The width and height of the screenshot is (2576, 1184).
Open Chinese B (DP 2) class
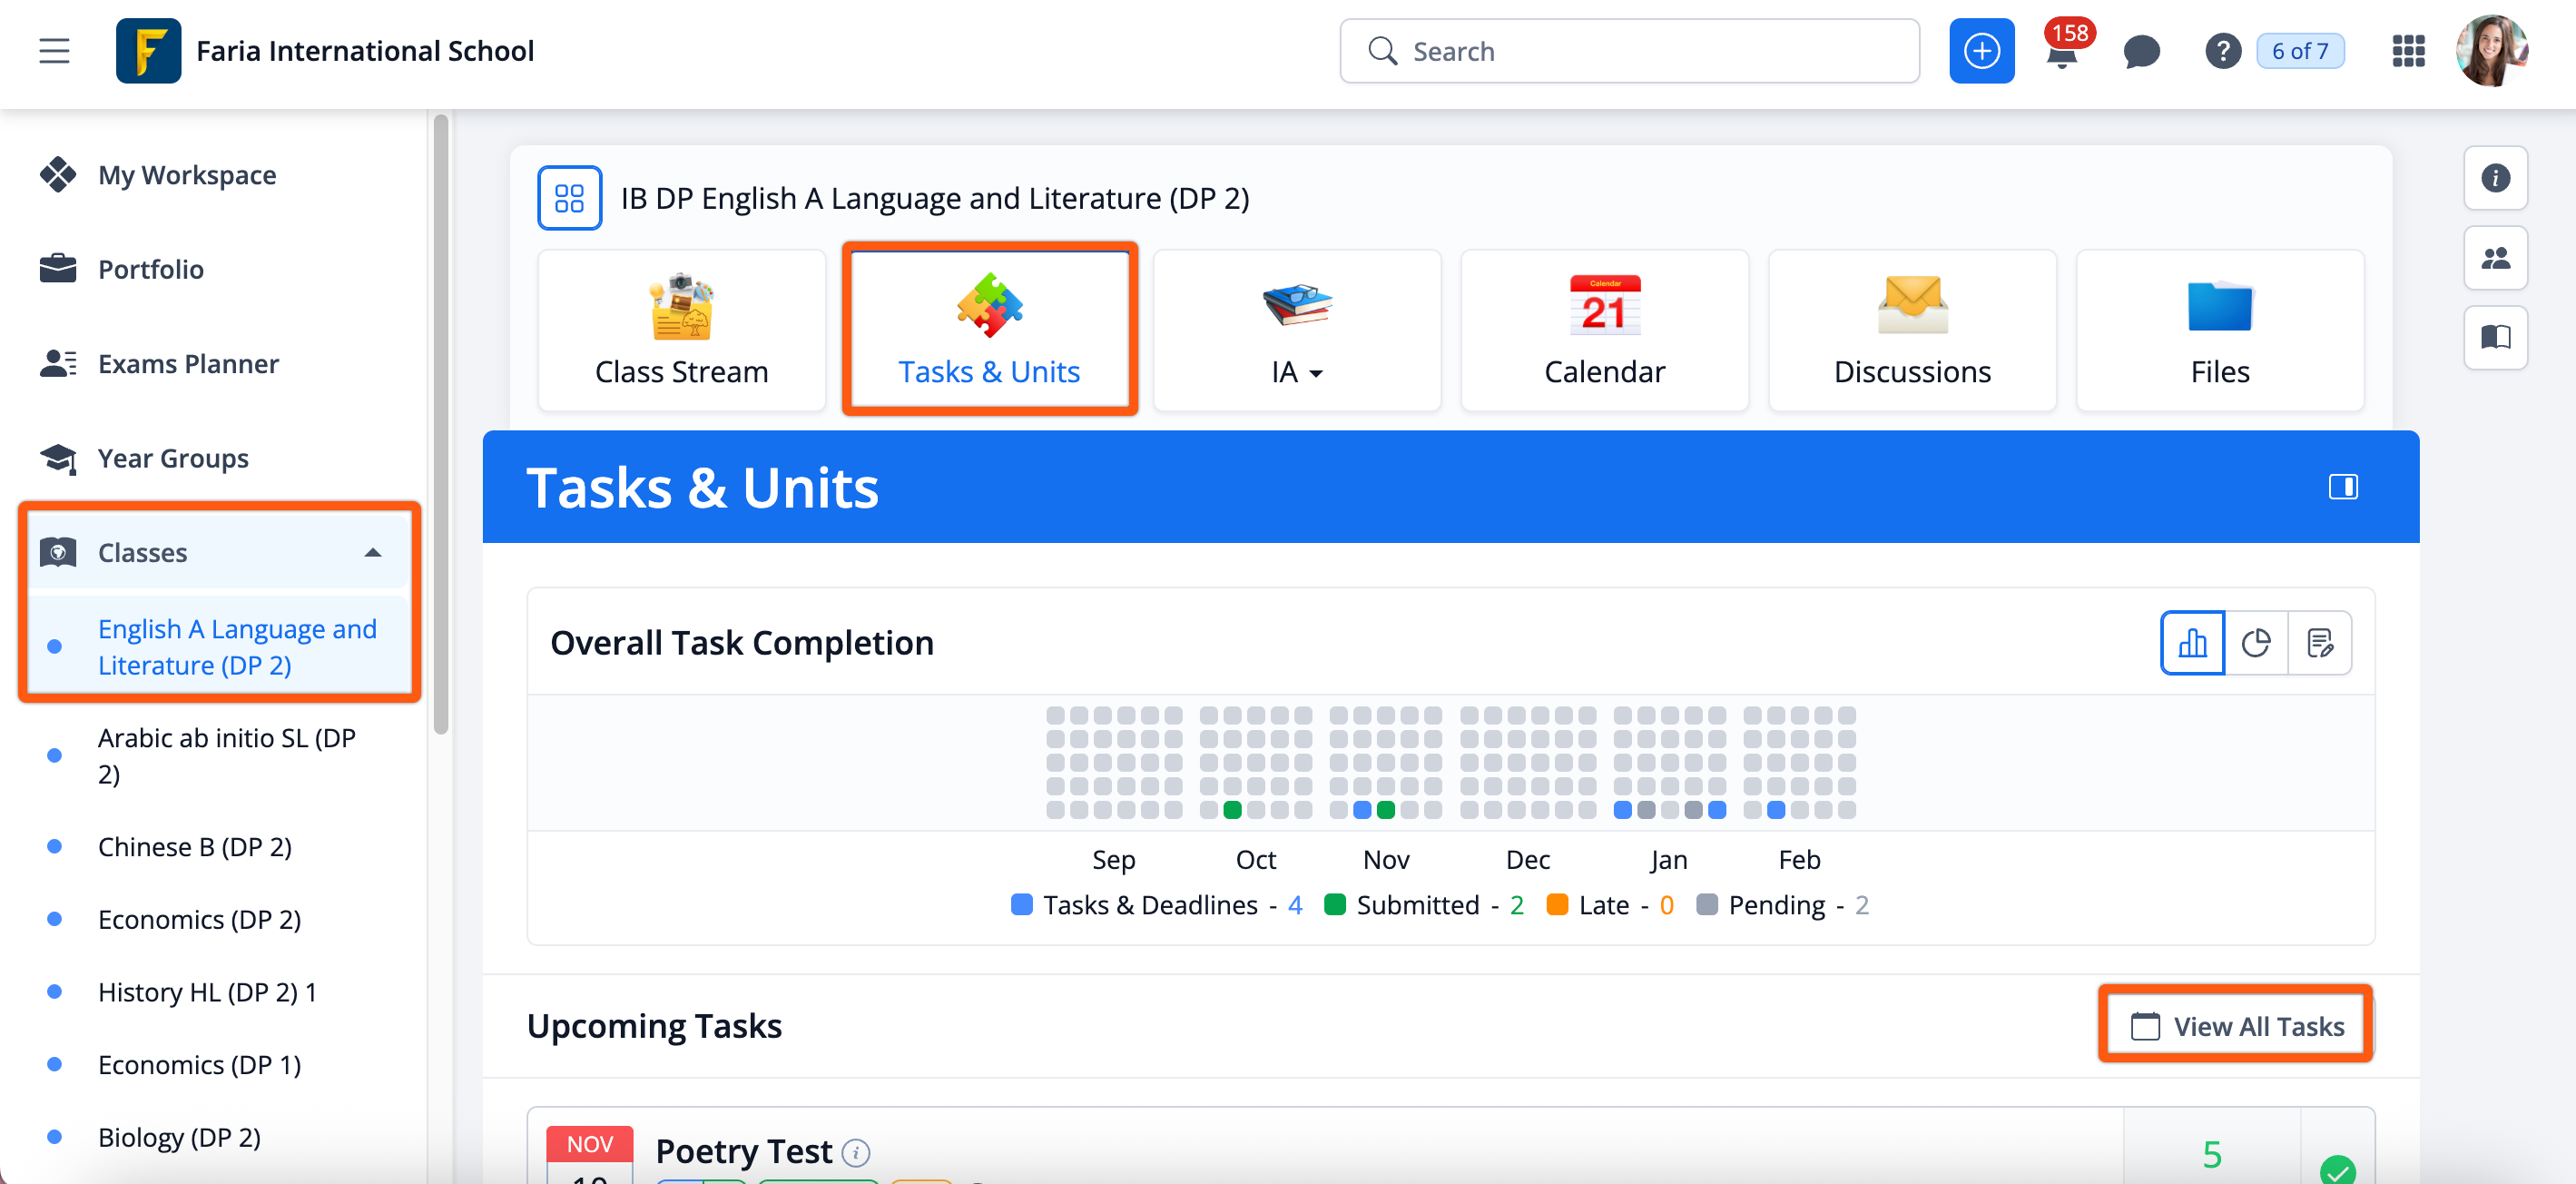(x=195, y=847)
